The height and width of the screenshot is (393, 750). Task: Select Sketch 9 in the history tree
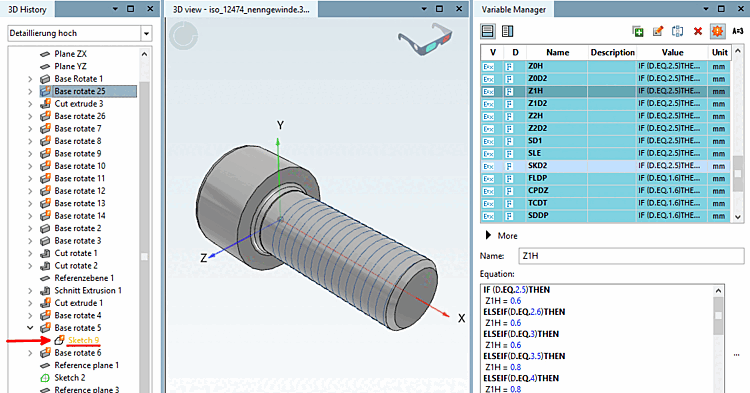point(84,340)
